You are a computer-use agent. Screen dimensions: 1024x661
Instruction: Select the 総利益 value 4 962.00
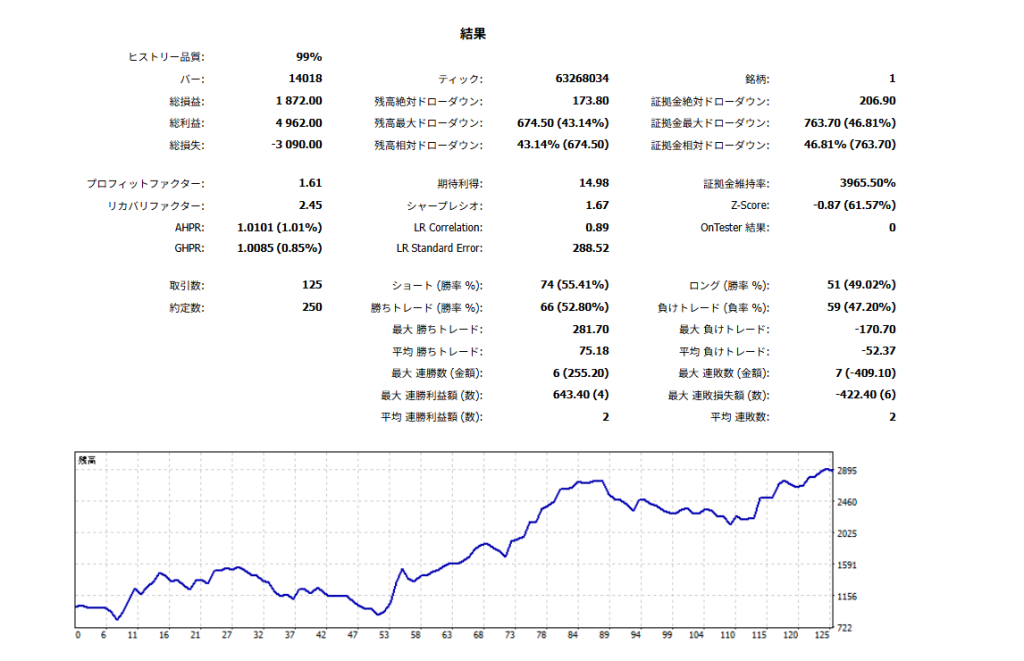[299, 123]
